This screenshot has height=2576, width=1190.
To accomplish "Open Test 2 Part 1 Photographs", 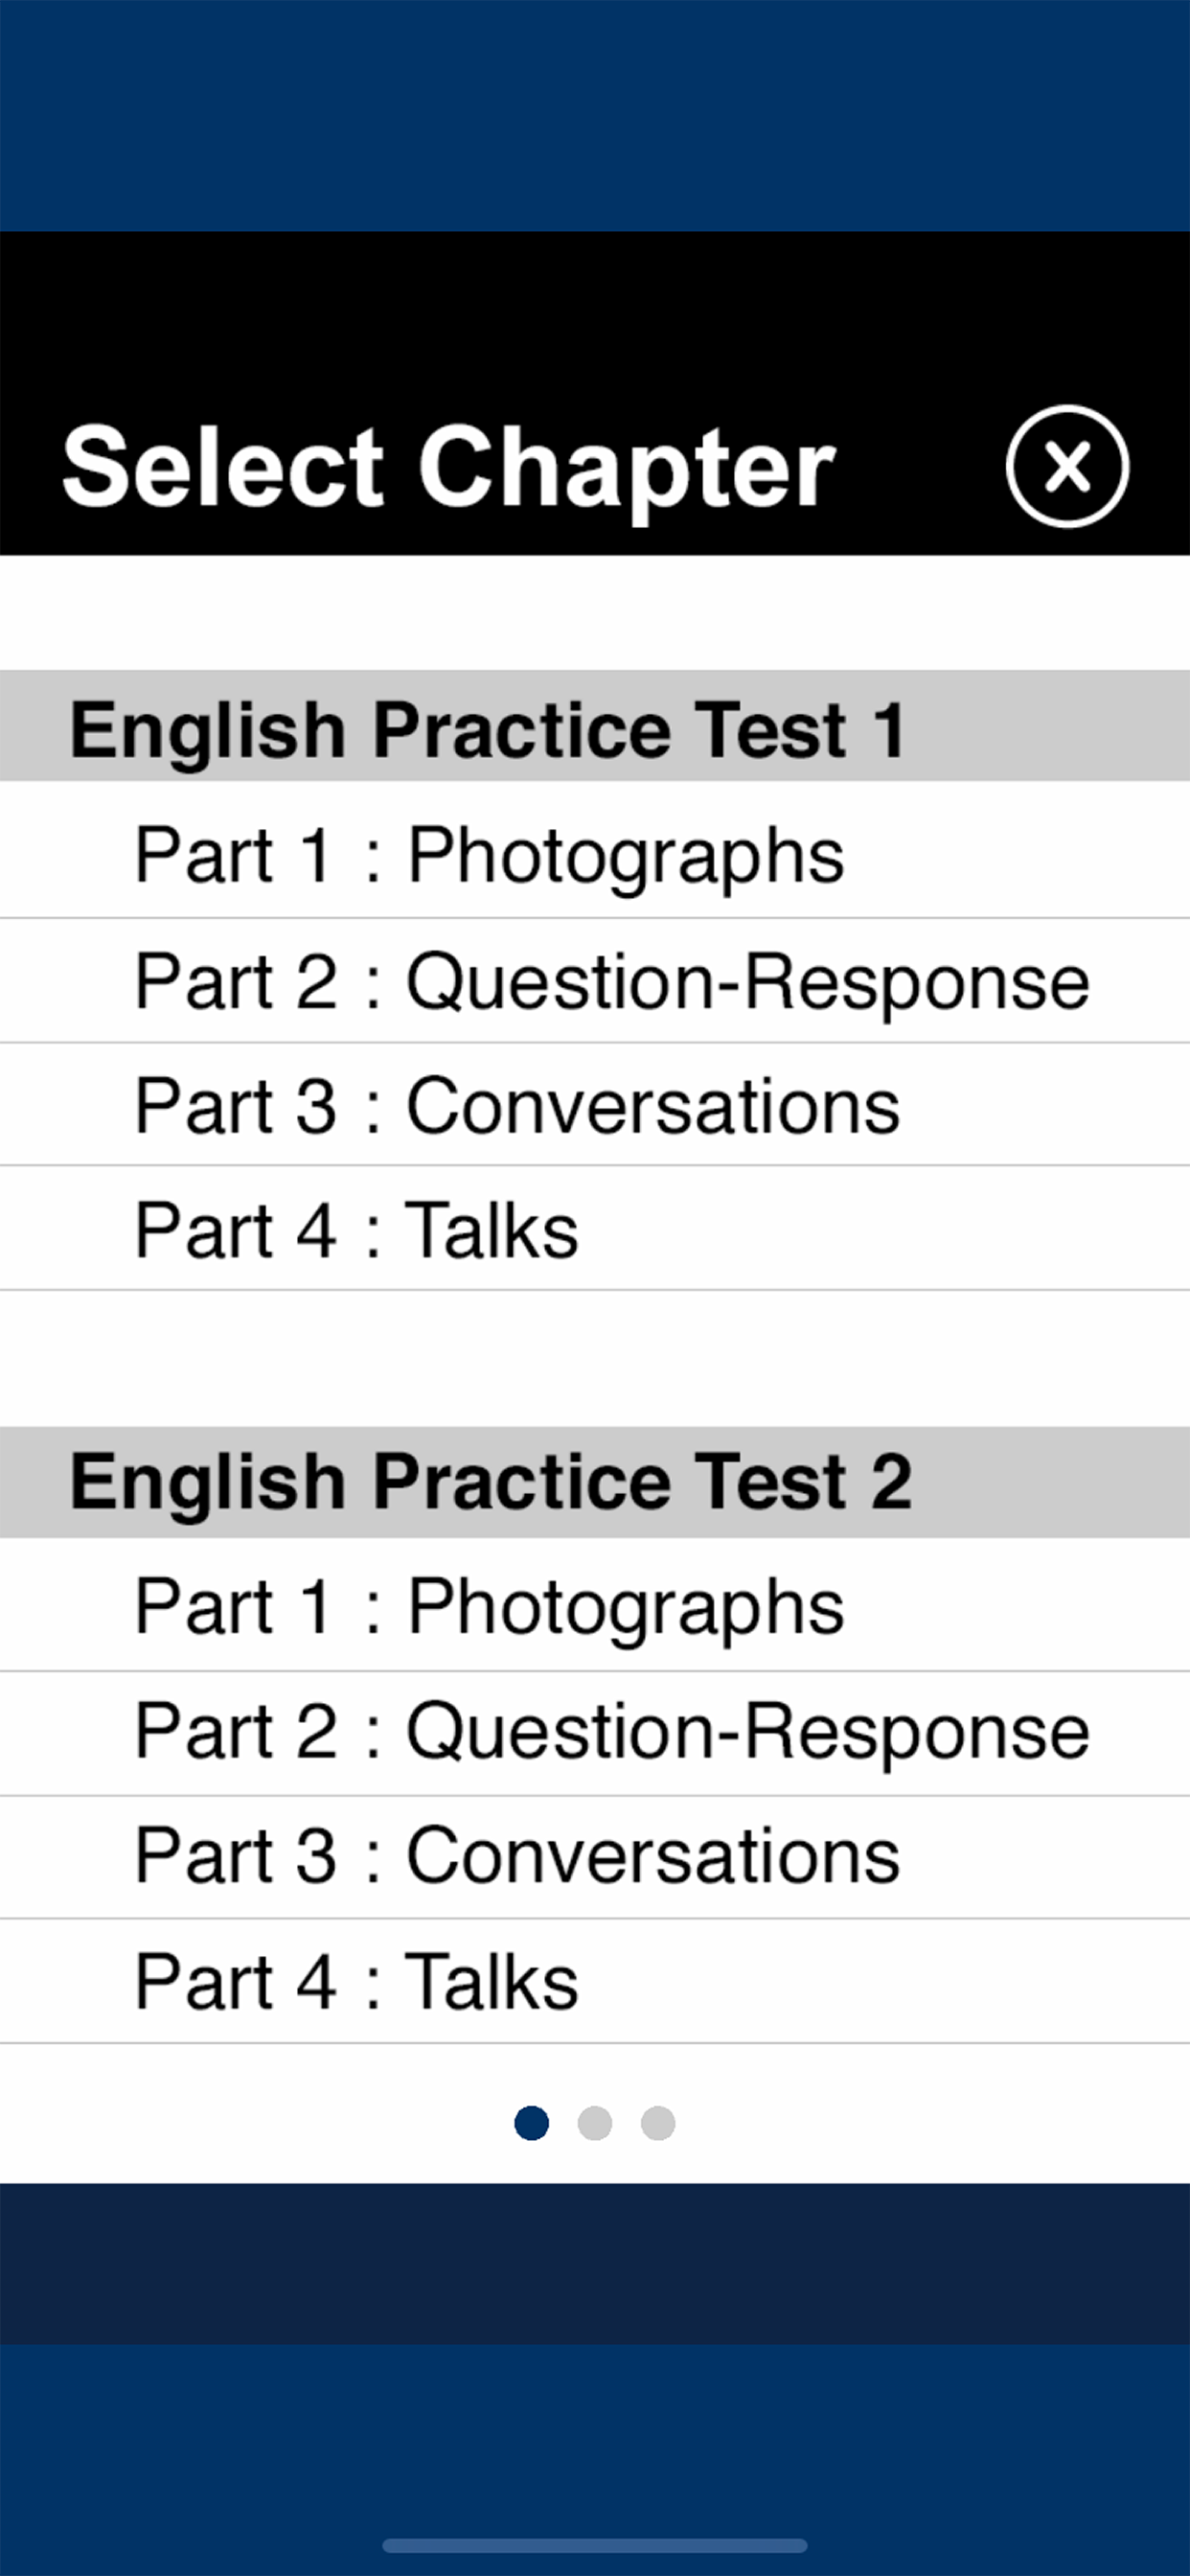I will [x=595, y=1606].
